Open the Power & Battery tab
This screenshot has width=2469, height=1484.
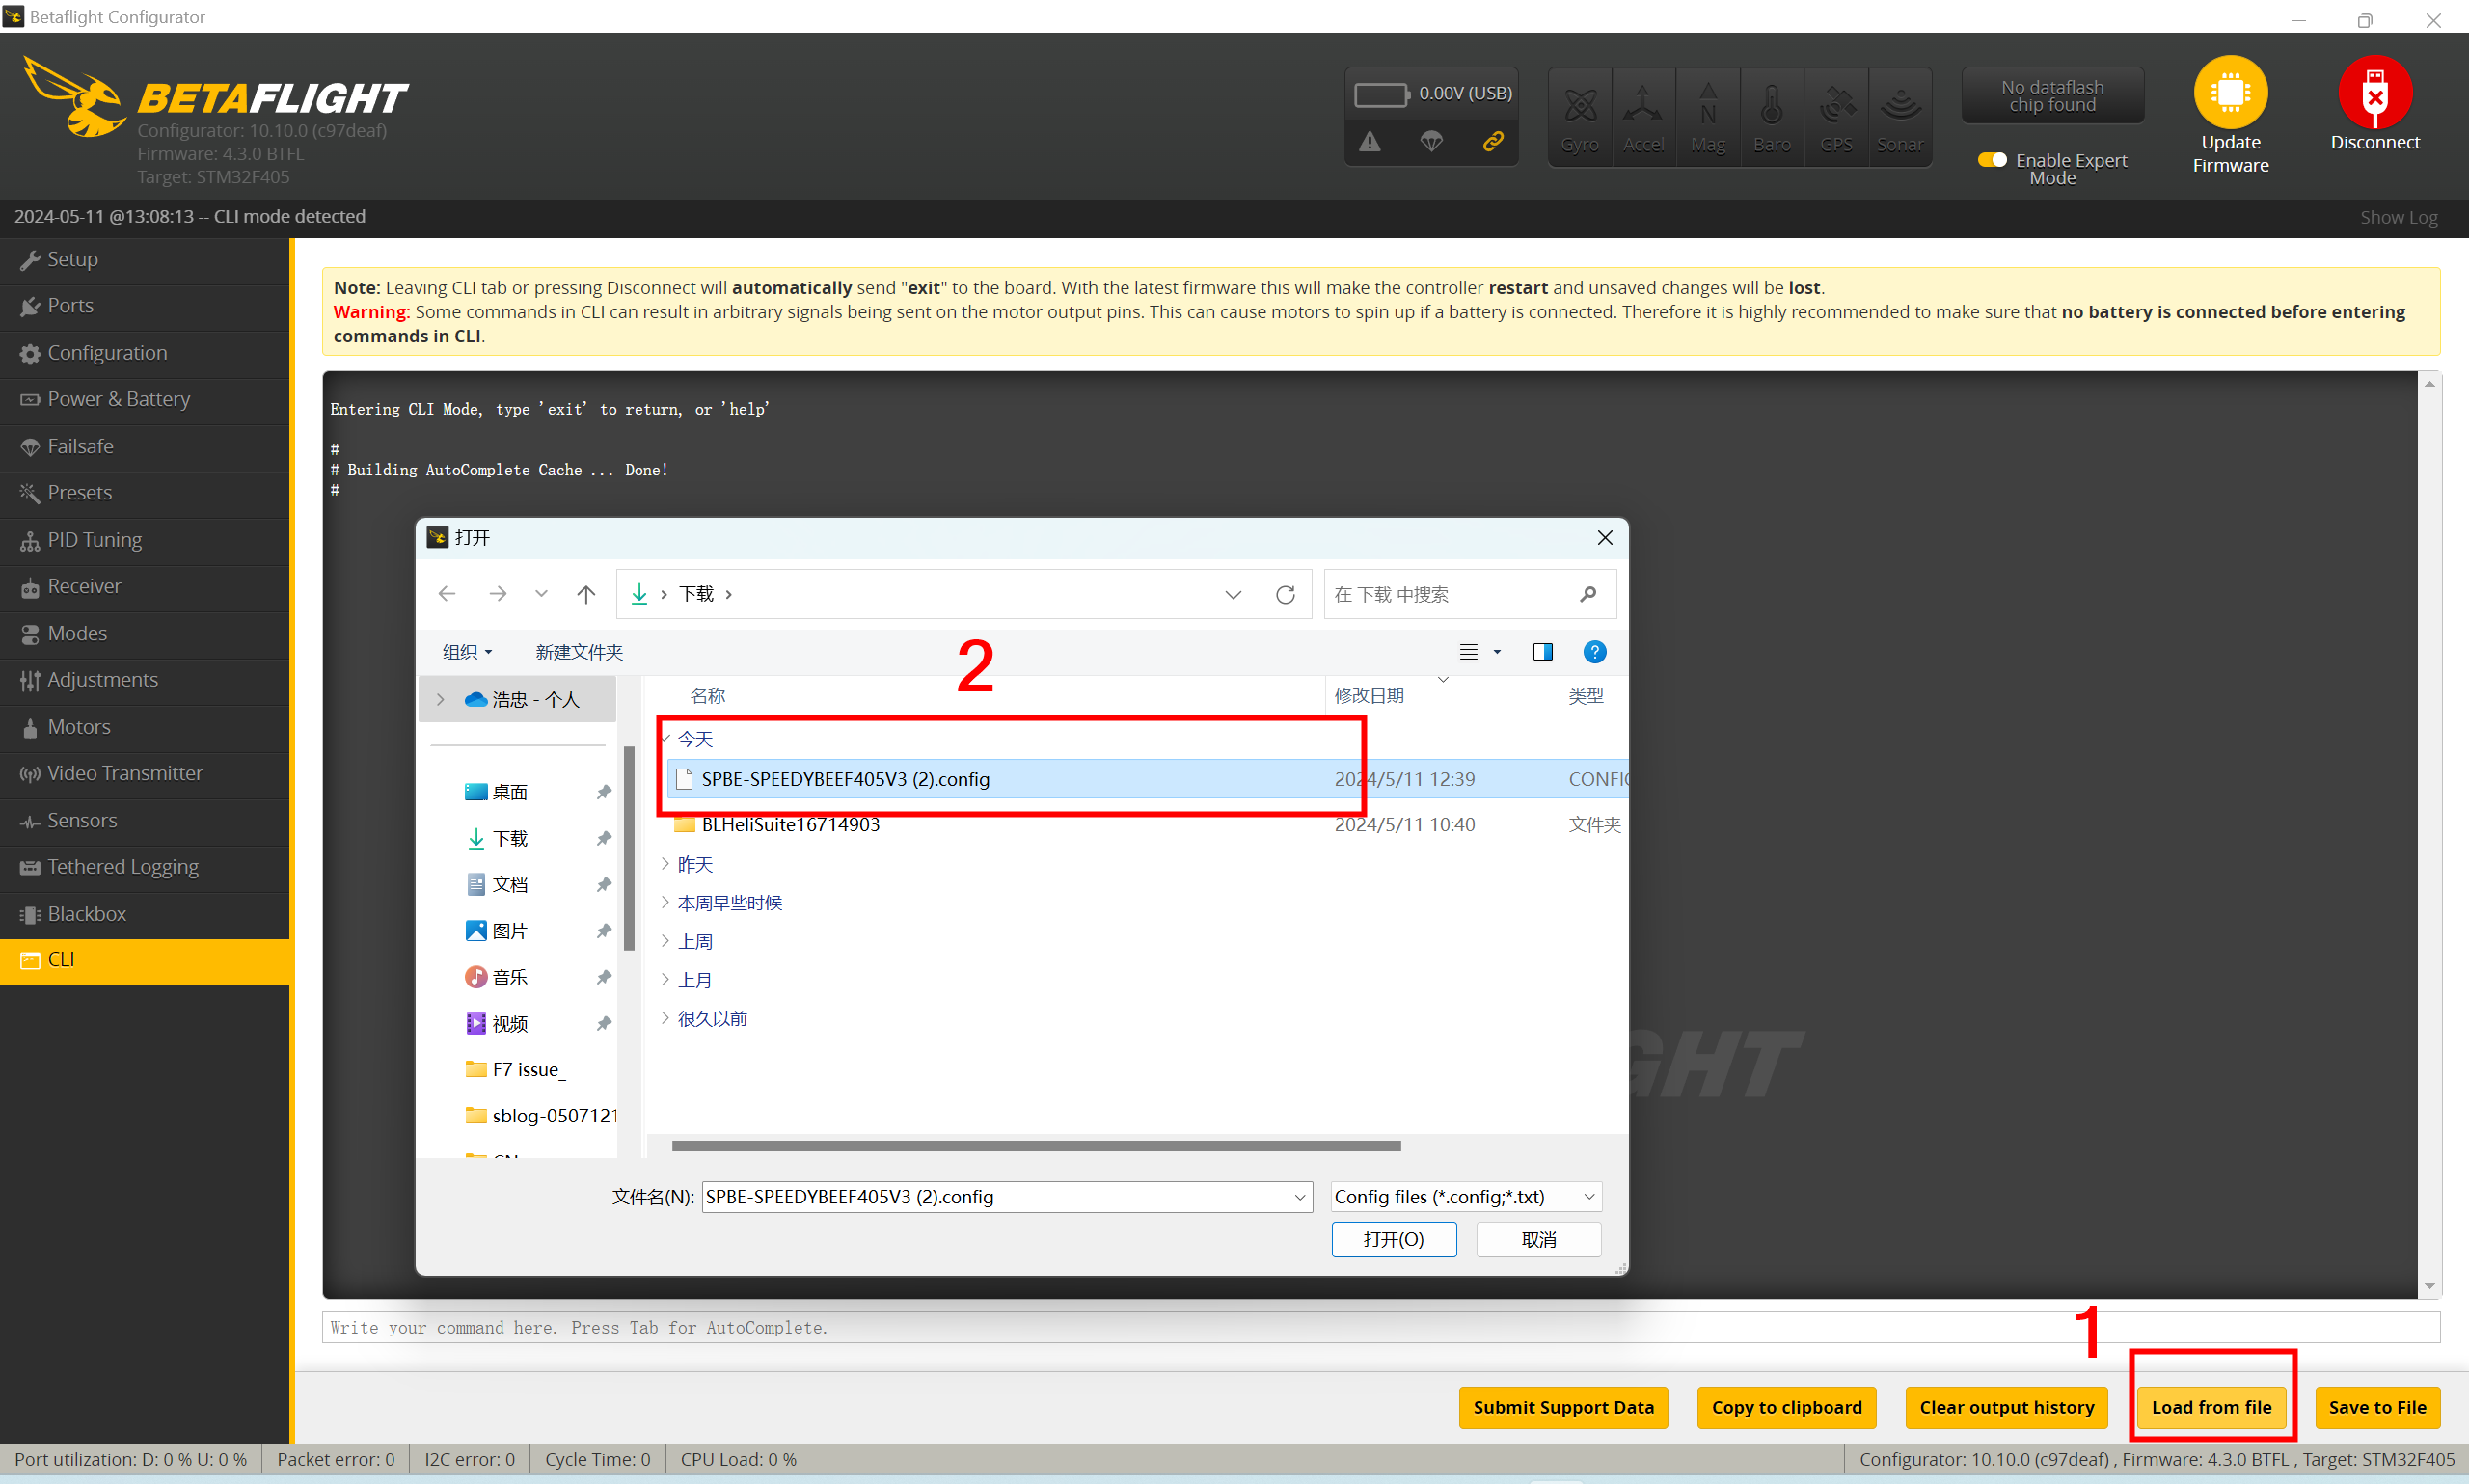tap(145, 399)
